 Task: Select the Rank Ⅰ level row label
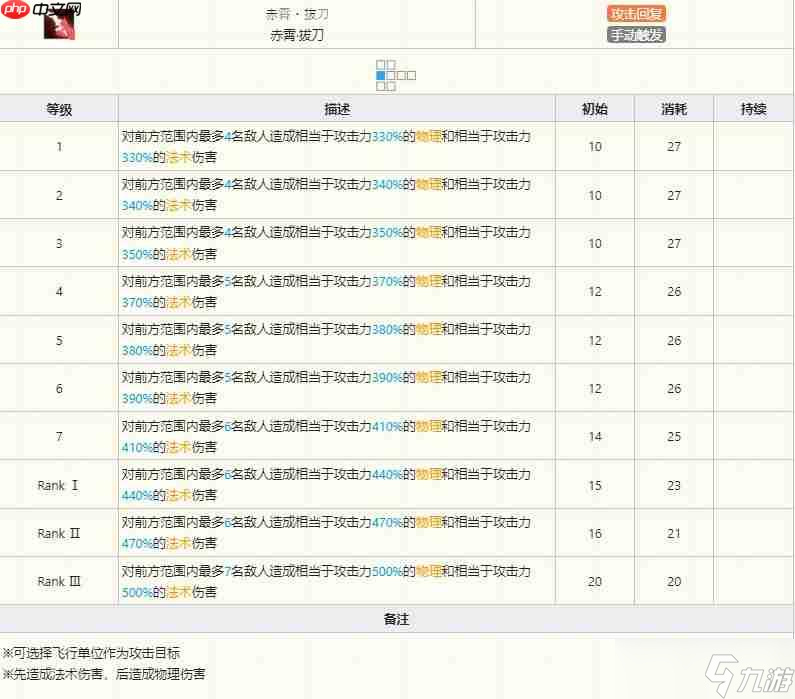(x=59, y=485)
